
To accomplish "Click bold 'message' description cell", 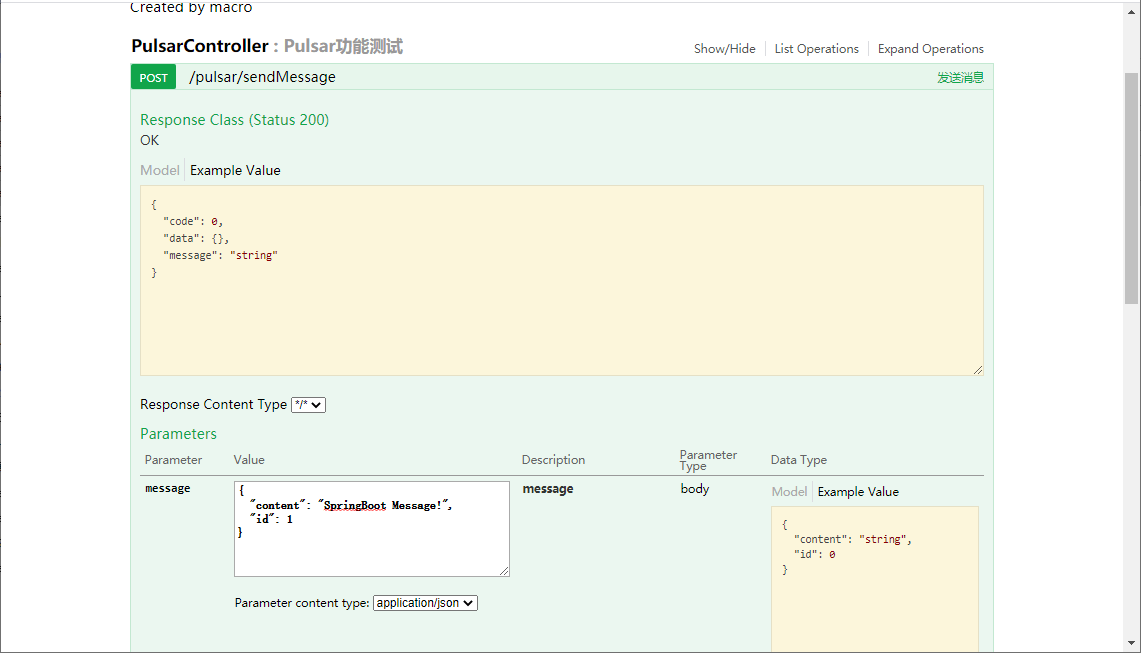I will click(548, 489).
